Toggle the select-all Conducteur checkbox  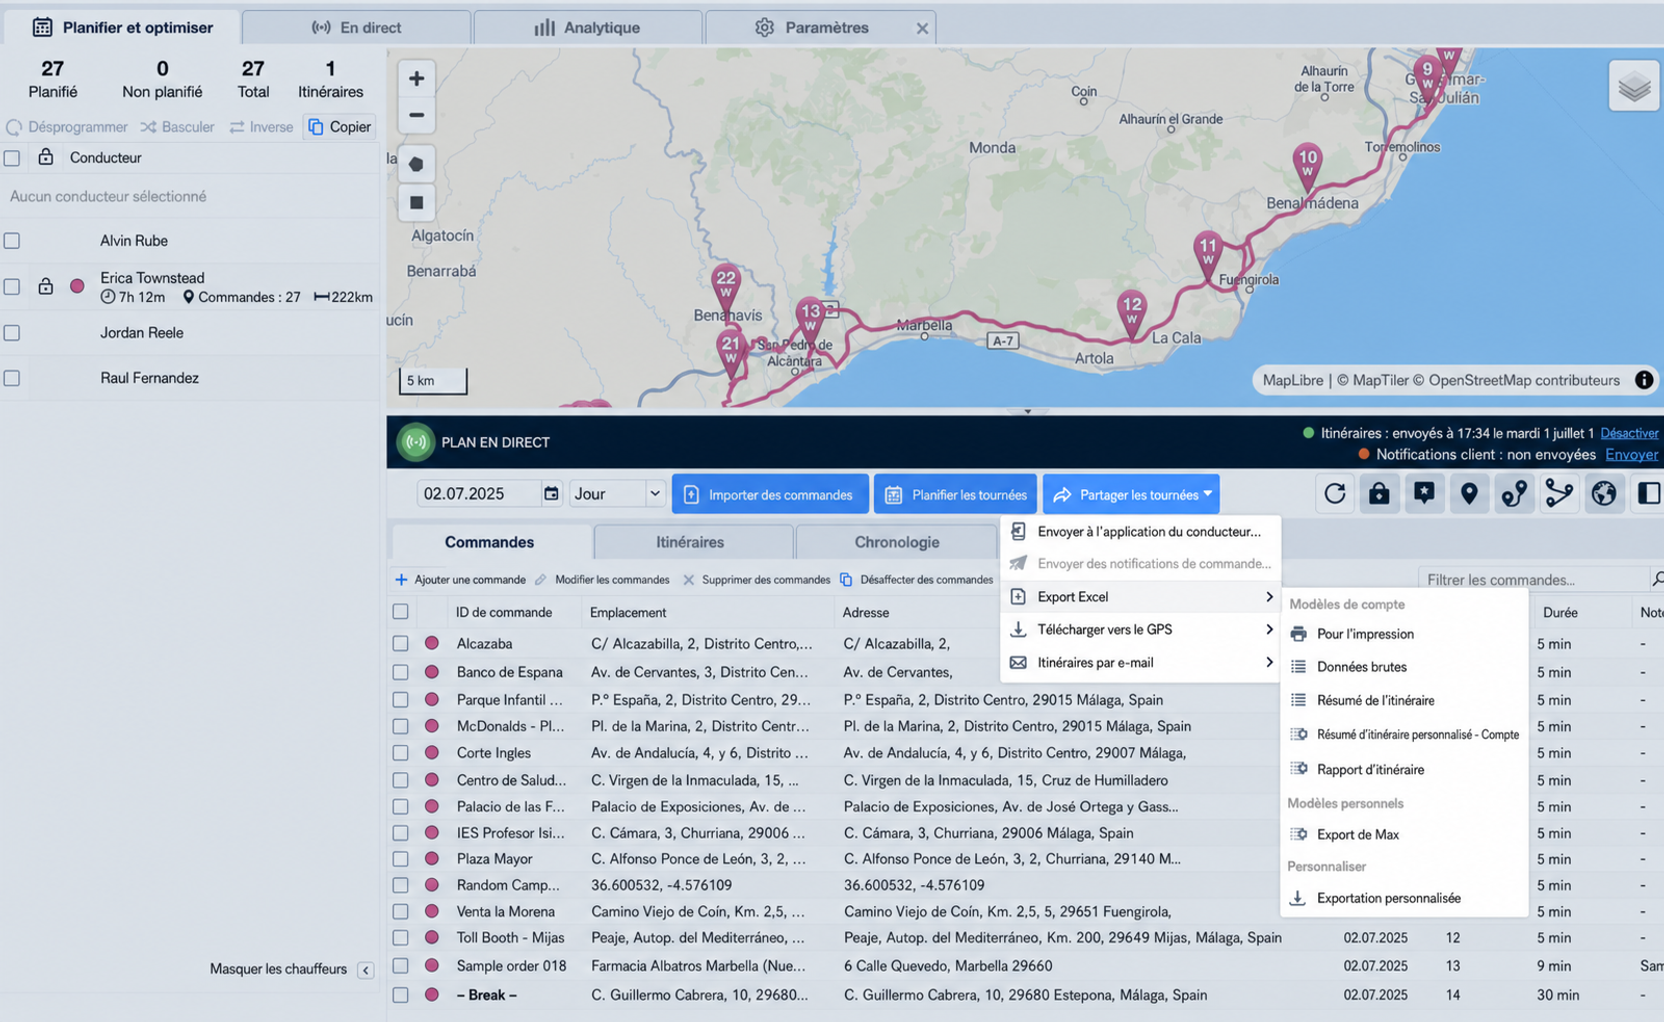[x=12, y=158]
